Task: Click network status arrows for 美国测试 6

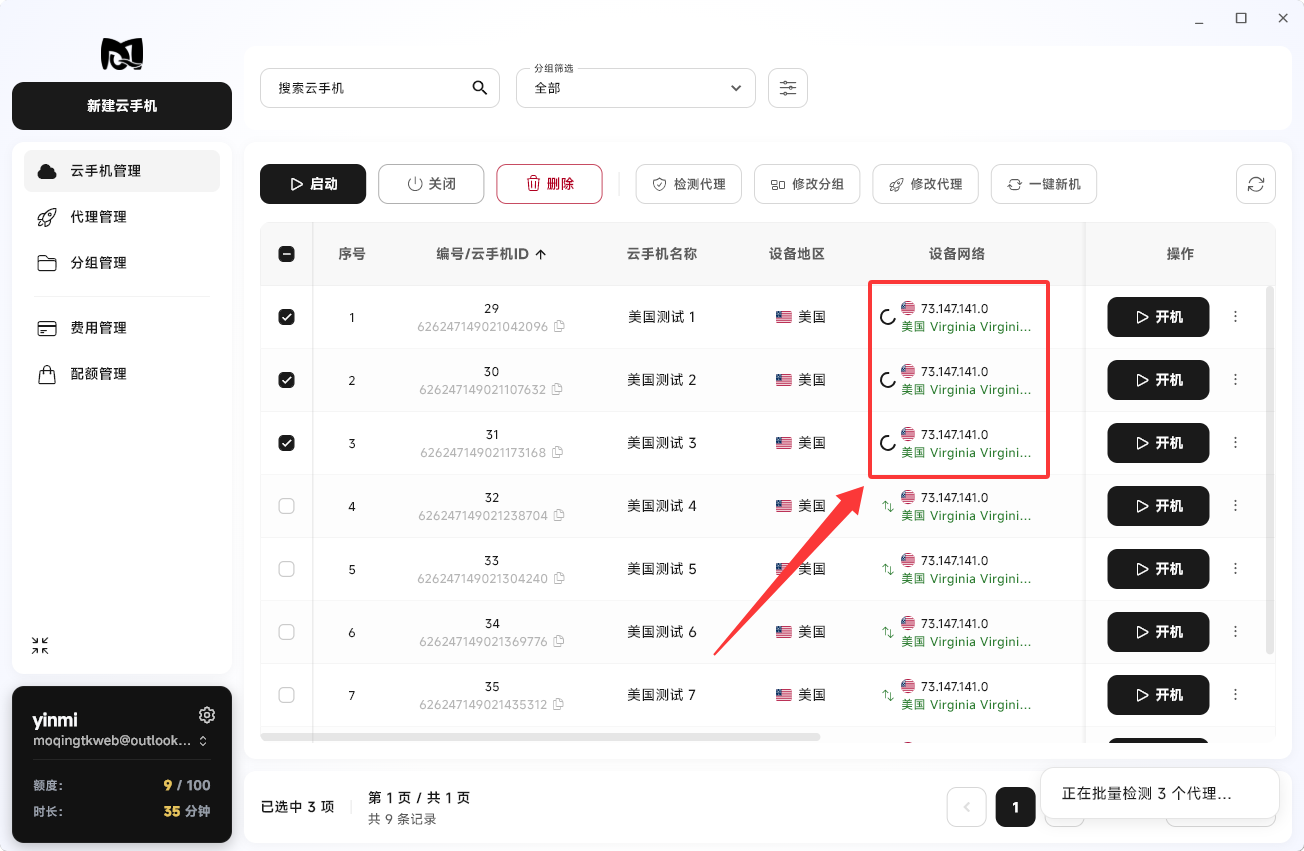Action: tap(887, 632)
